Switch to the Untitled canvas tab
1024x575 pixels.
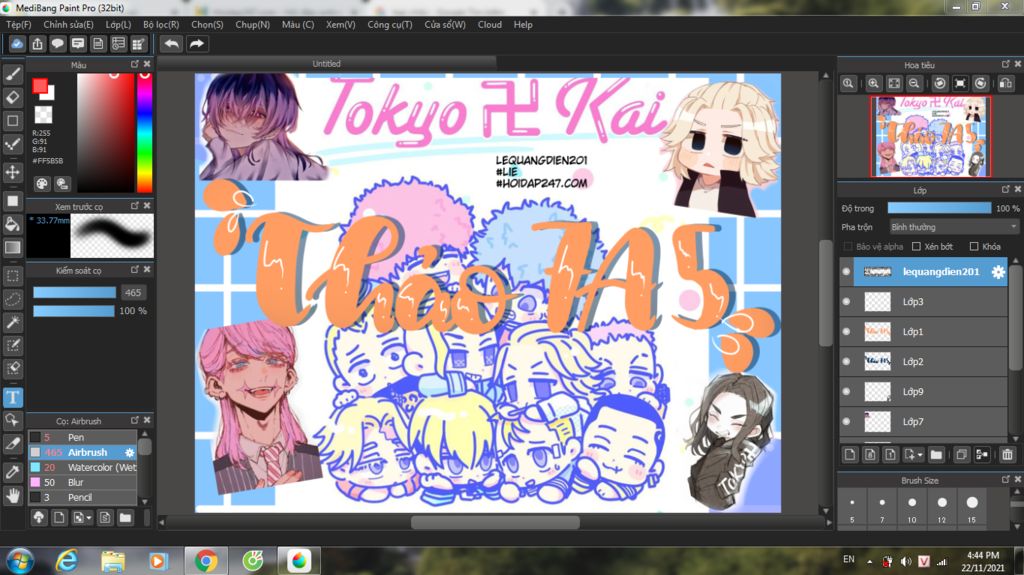(326, 63)
